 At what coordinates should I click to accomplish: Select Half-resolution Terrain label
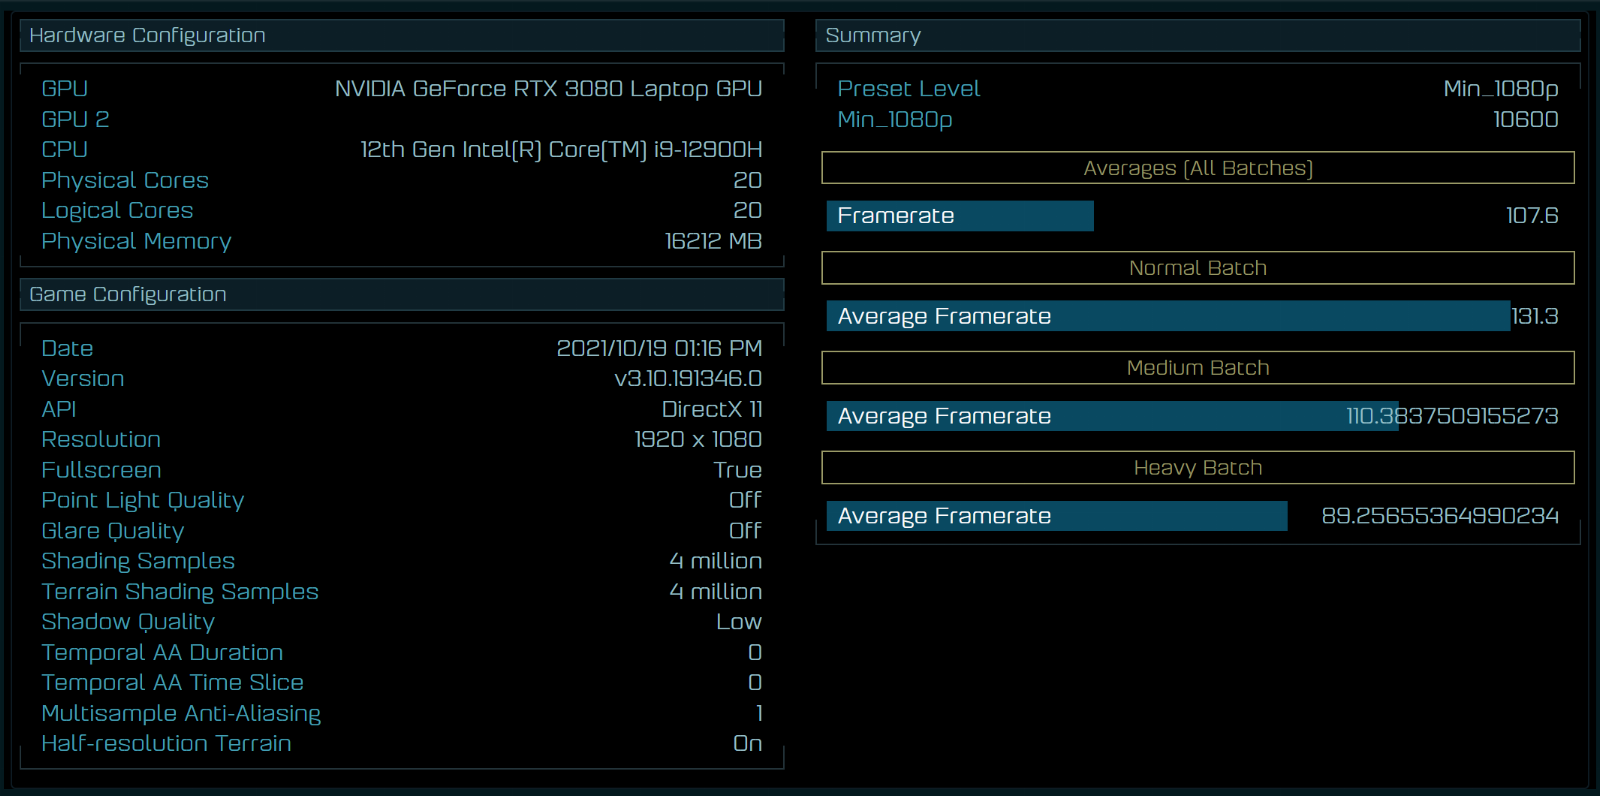pos(166,744)
